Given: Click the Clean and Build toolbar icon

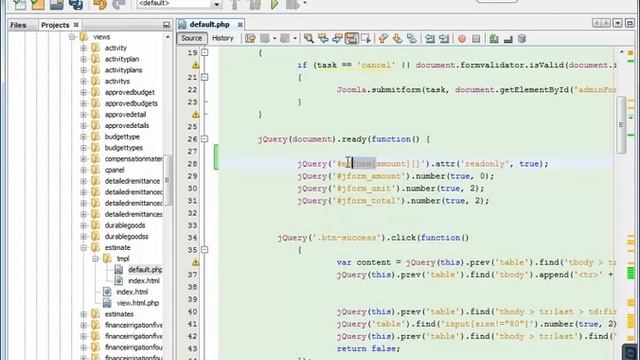Looking at the screenshot, I should point(255,4).
